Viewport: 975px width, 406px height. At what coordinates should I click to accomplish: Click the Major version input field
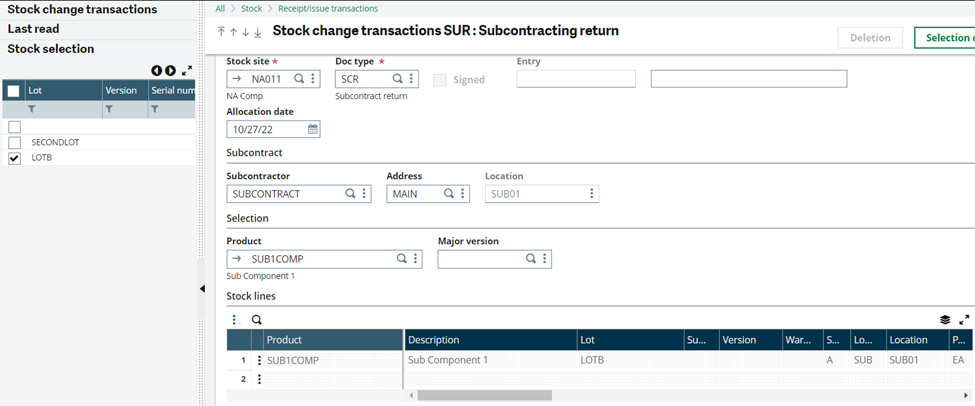point(481,259)
